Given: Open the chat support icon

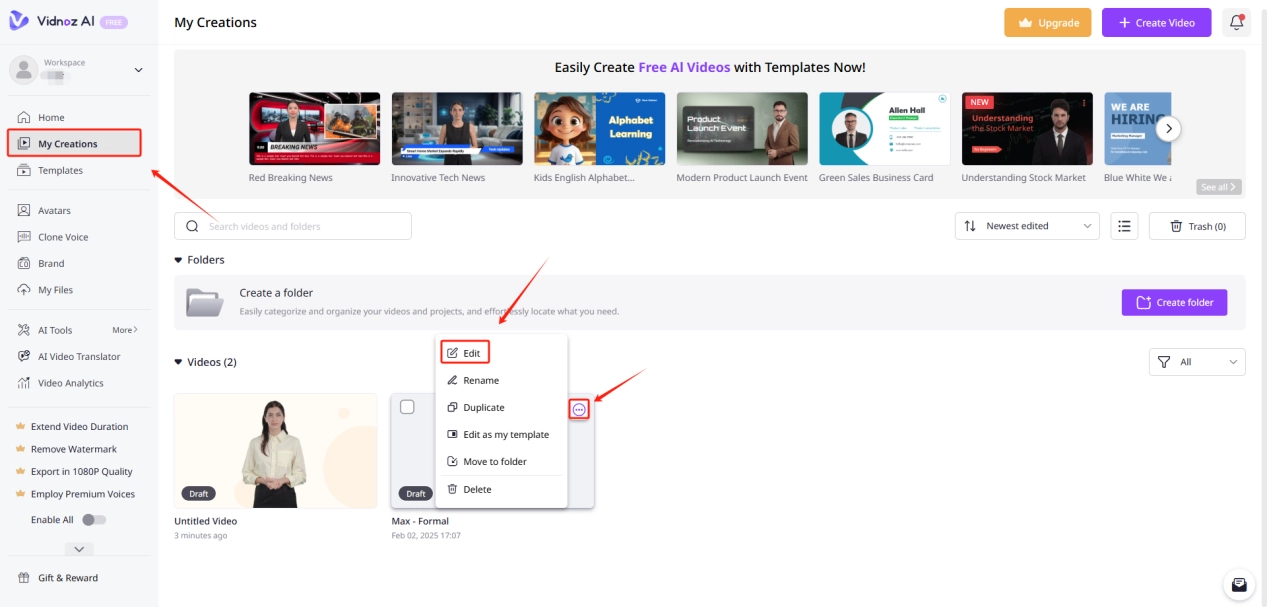Looking at the screenshot, I should point(1239,584).
